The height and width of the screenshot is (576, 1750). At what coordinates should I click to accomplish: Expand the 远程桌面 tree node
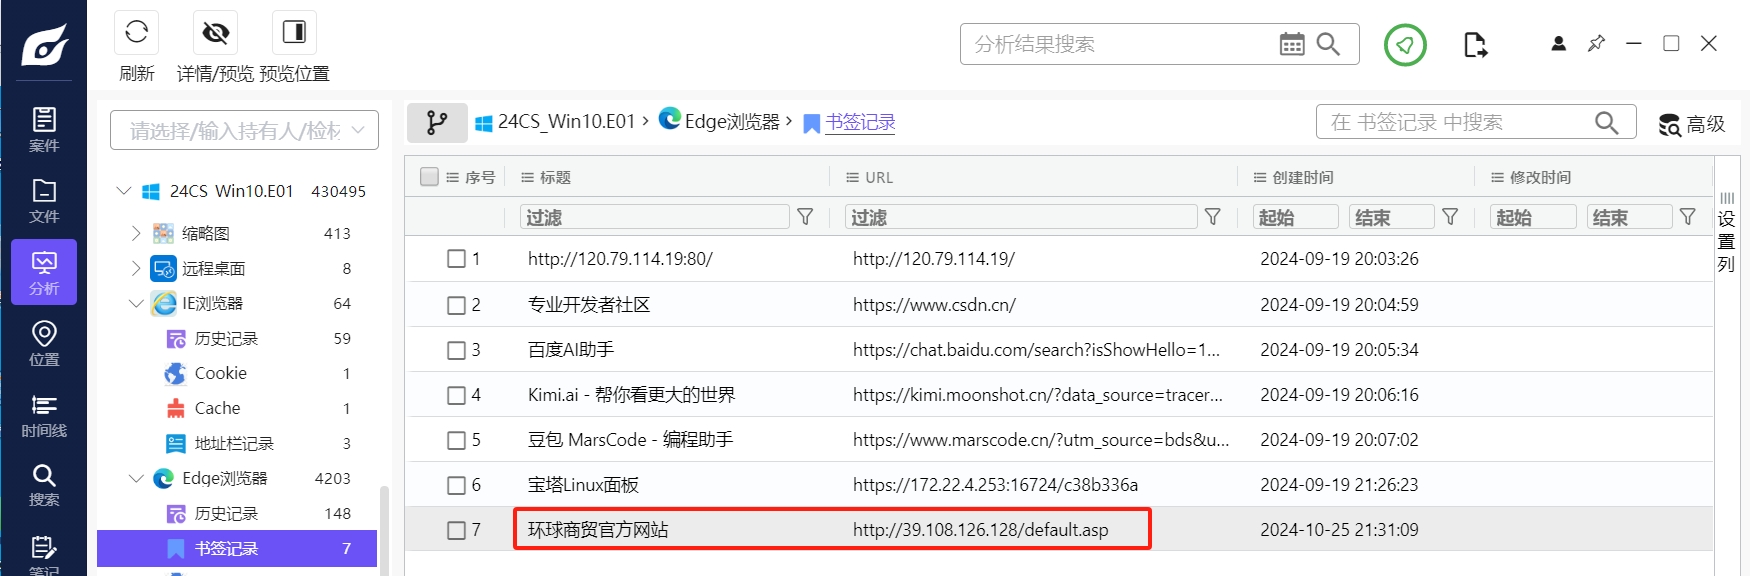coord(137,268)
